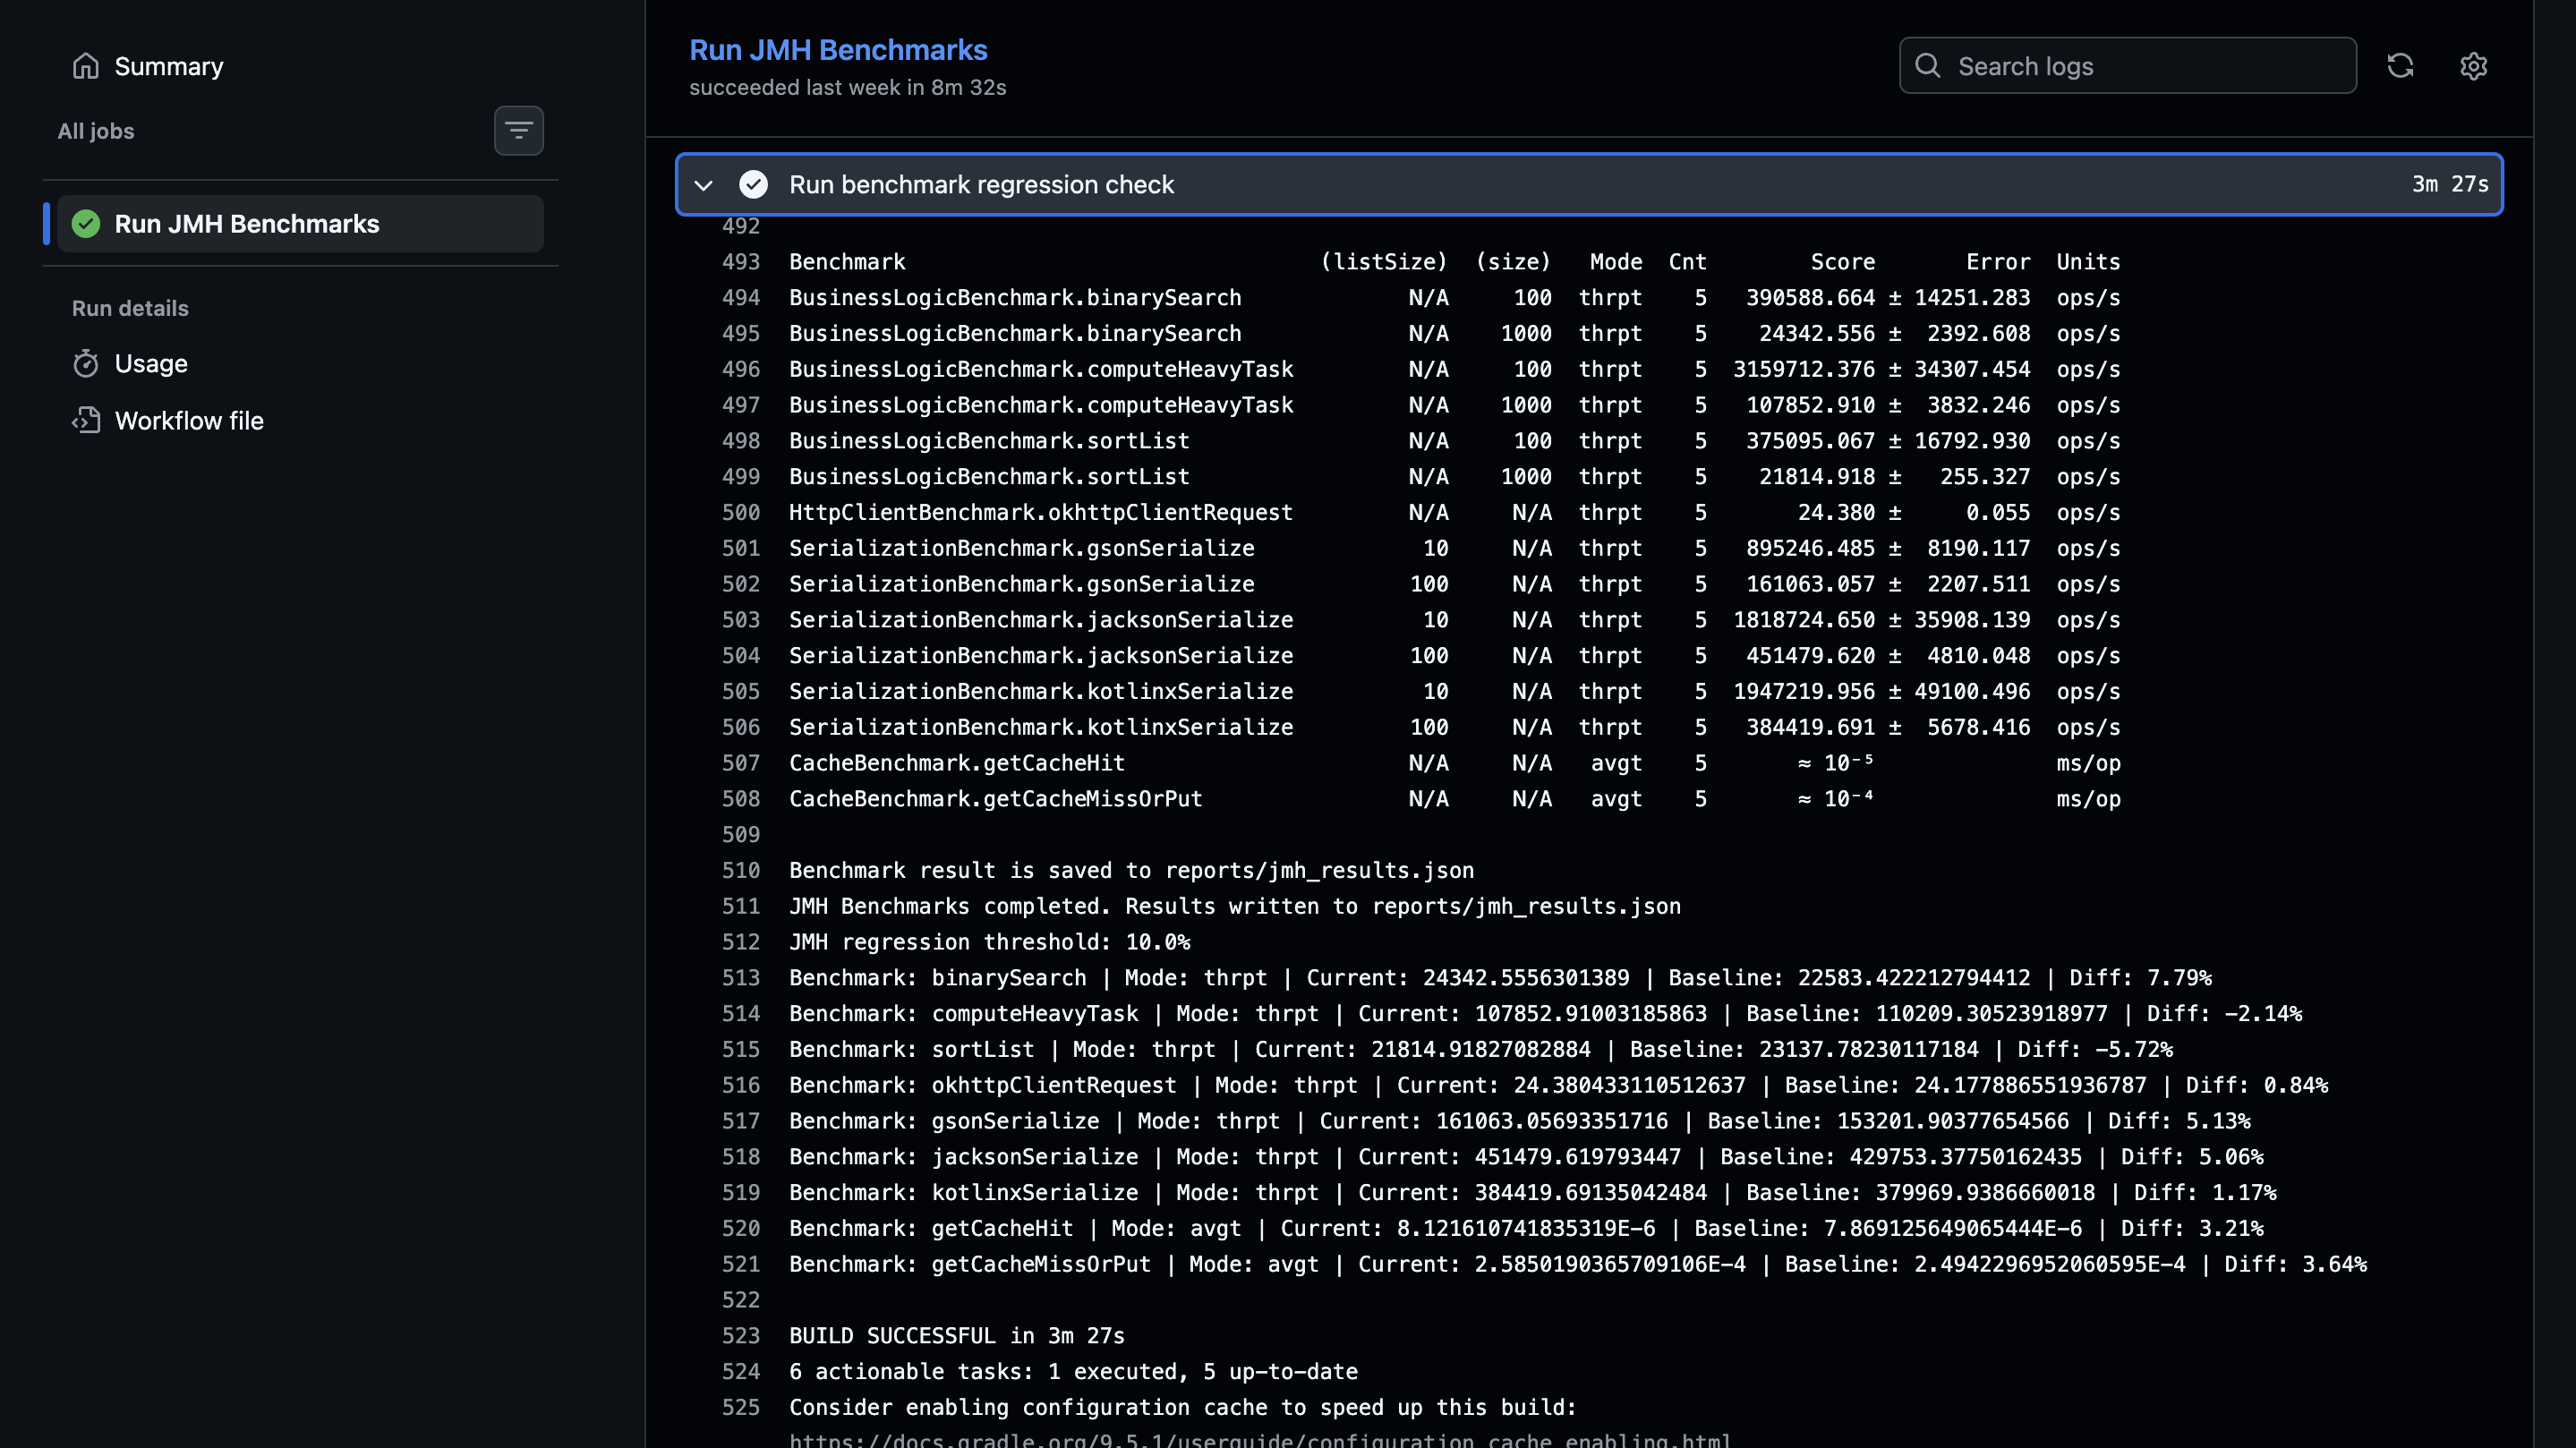Click the '6 actionable tasks' log line

click(x=1074, y=1372)
